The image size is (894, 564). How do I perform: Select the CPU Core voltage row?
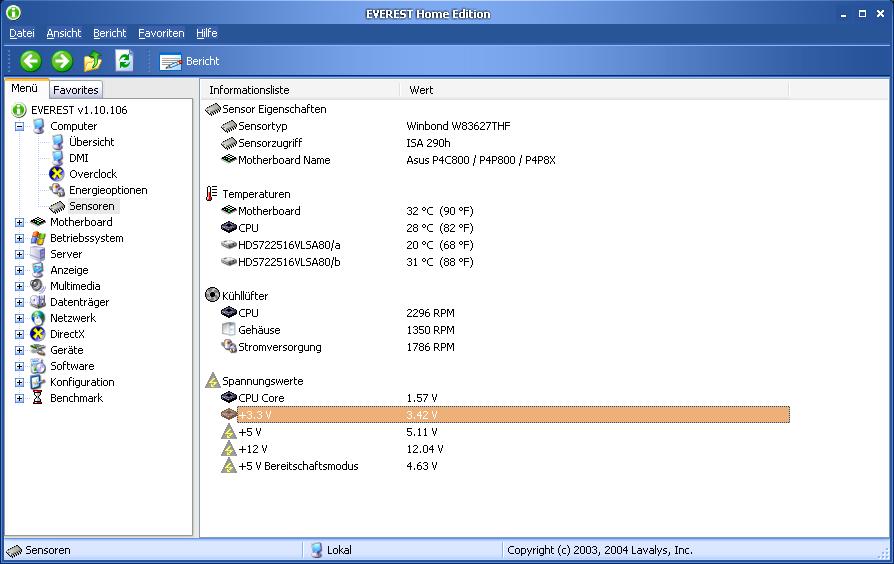(x=505, y=398)
